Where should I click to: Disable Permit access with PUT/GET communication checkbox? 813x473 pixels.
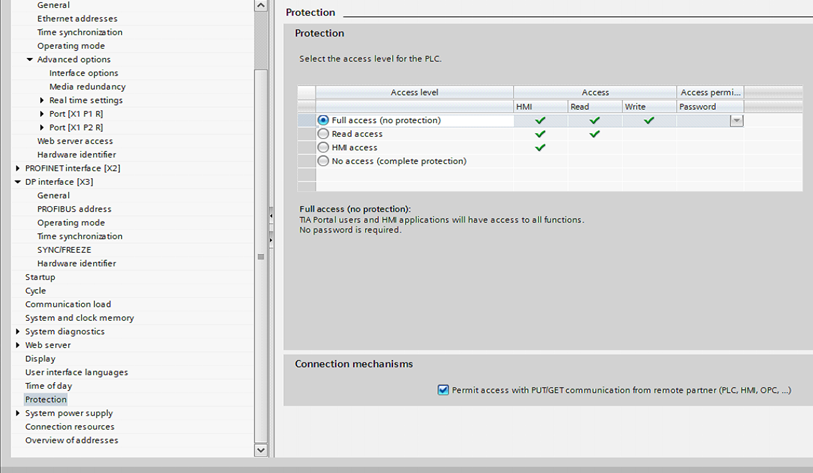tap(443, 390)
